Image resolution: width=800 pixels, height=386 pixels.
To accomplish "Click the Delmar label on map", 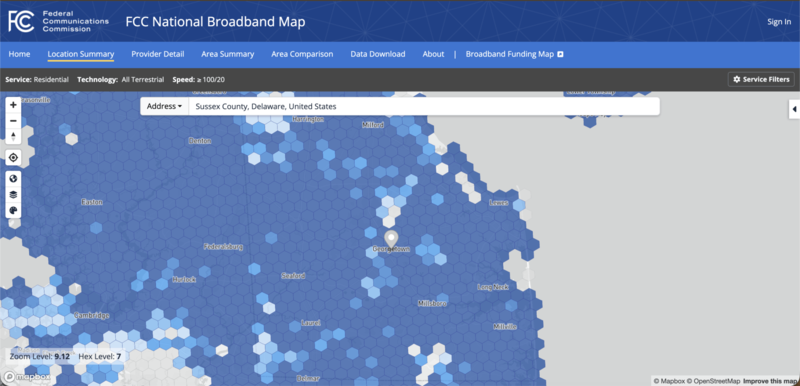I will tap(308, 378).
